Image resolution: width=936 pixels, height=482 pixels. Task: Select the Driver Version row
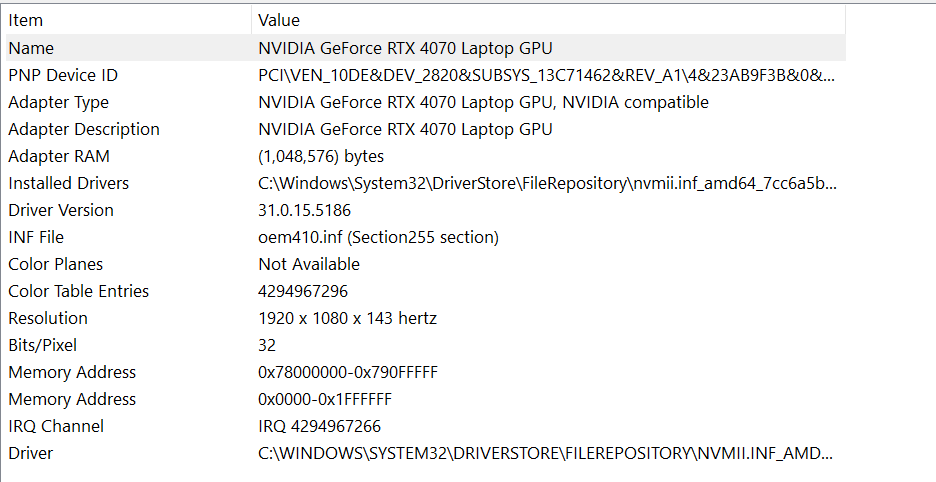click(x=426, y=210)
